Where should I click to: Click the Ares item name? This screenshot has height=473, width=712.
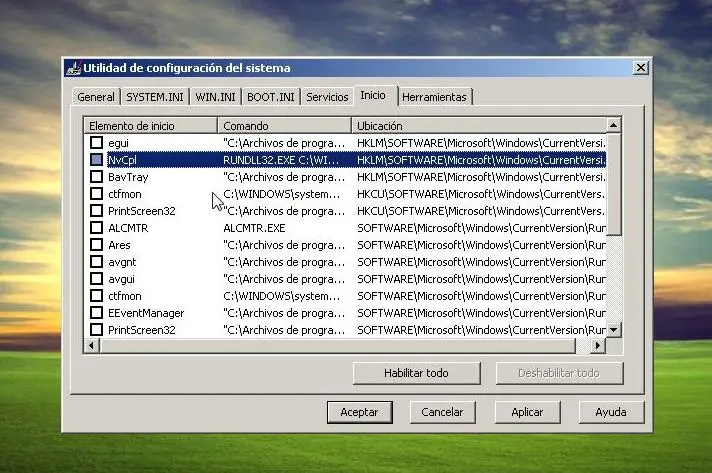[119, 245]
